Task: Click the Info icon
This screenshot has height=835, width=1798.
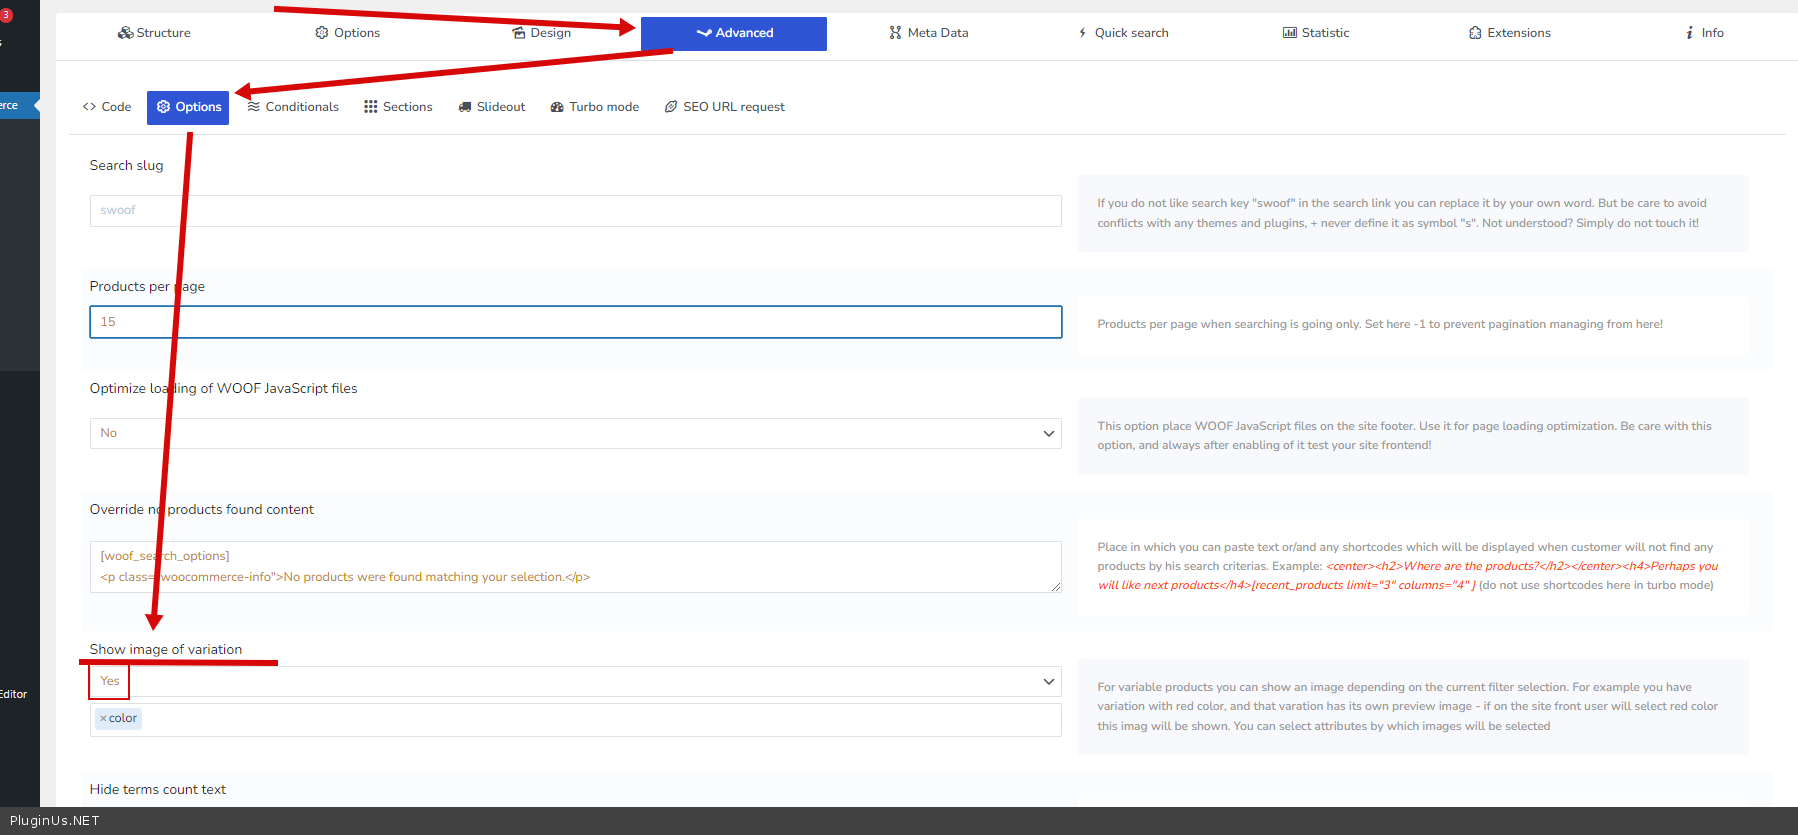Action: click(1689, 33)
